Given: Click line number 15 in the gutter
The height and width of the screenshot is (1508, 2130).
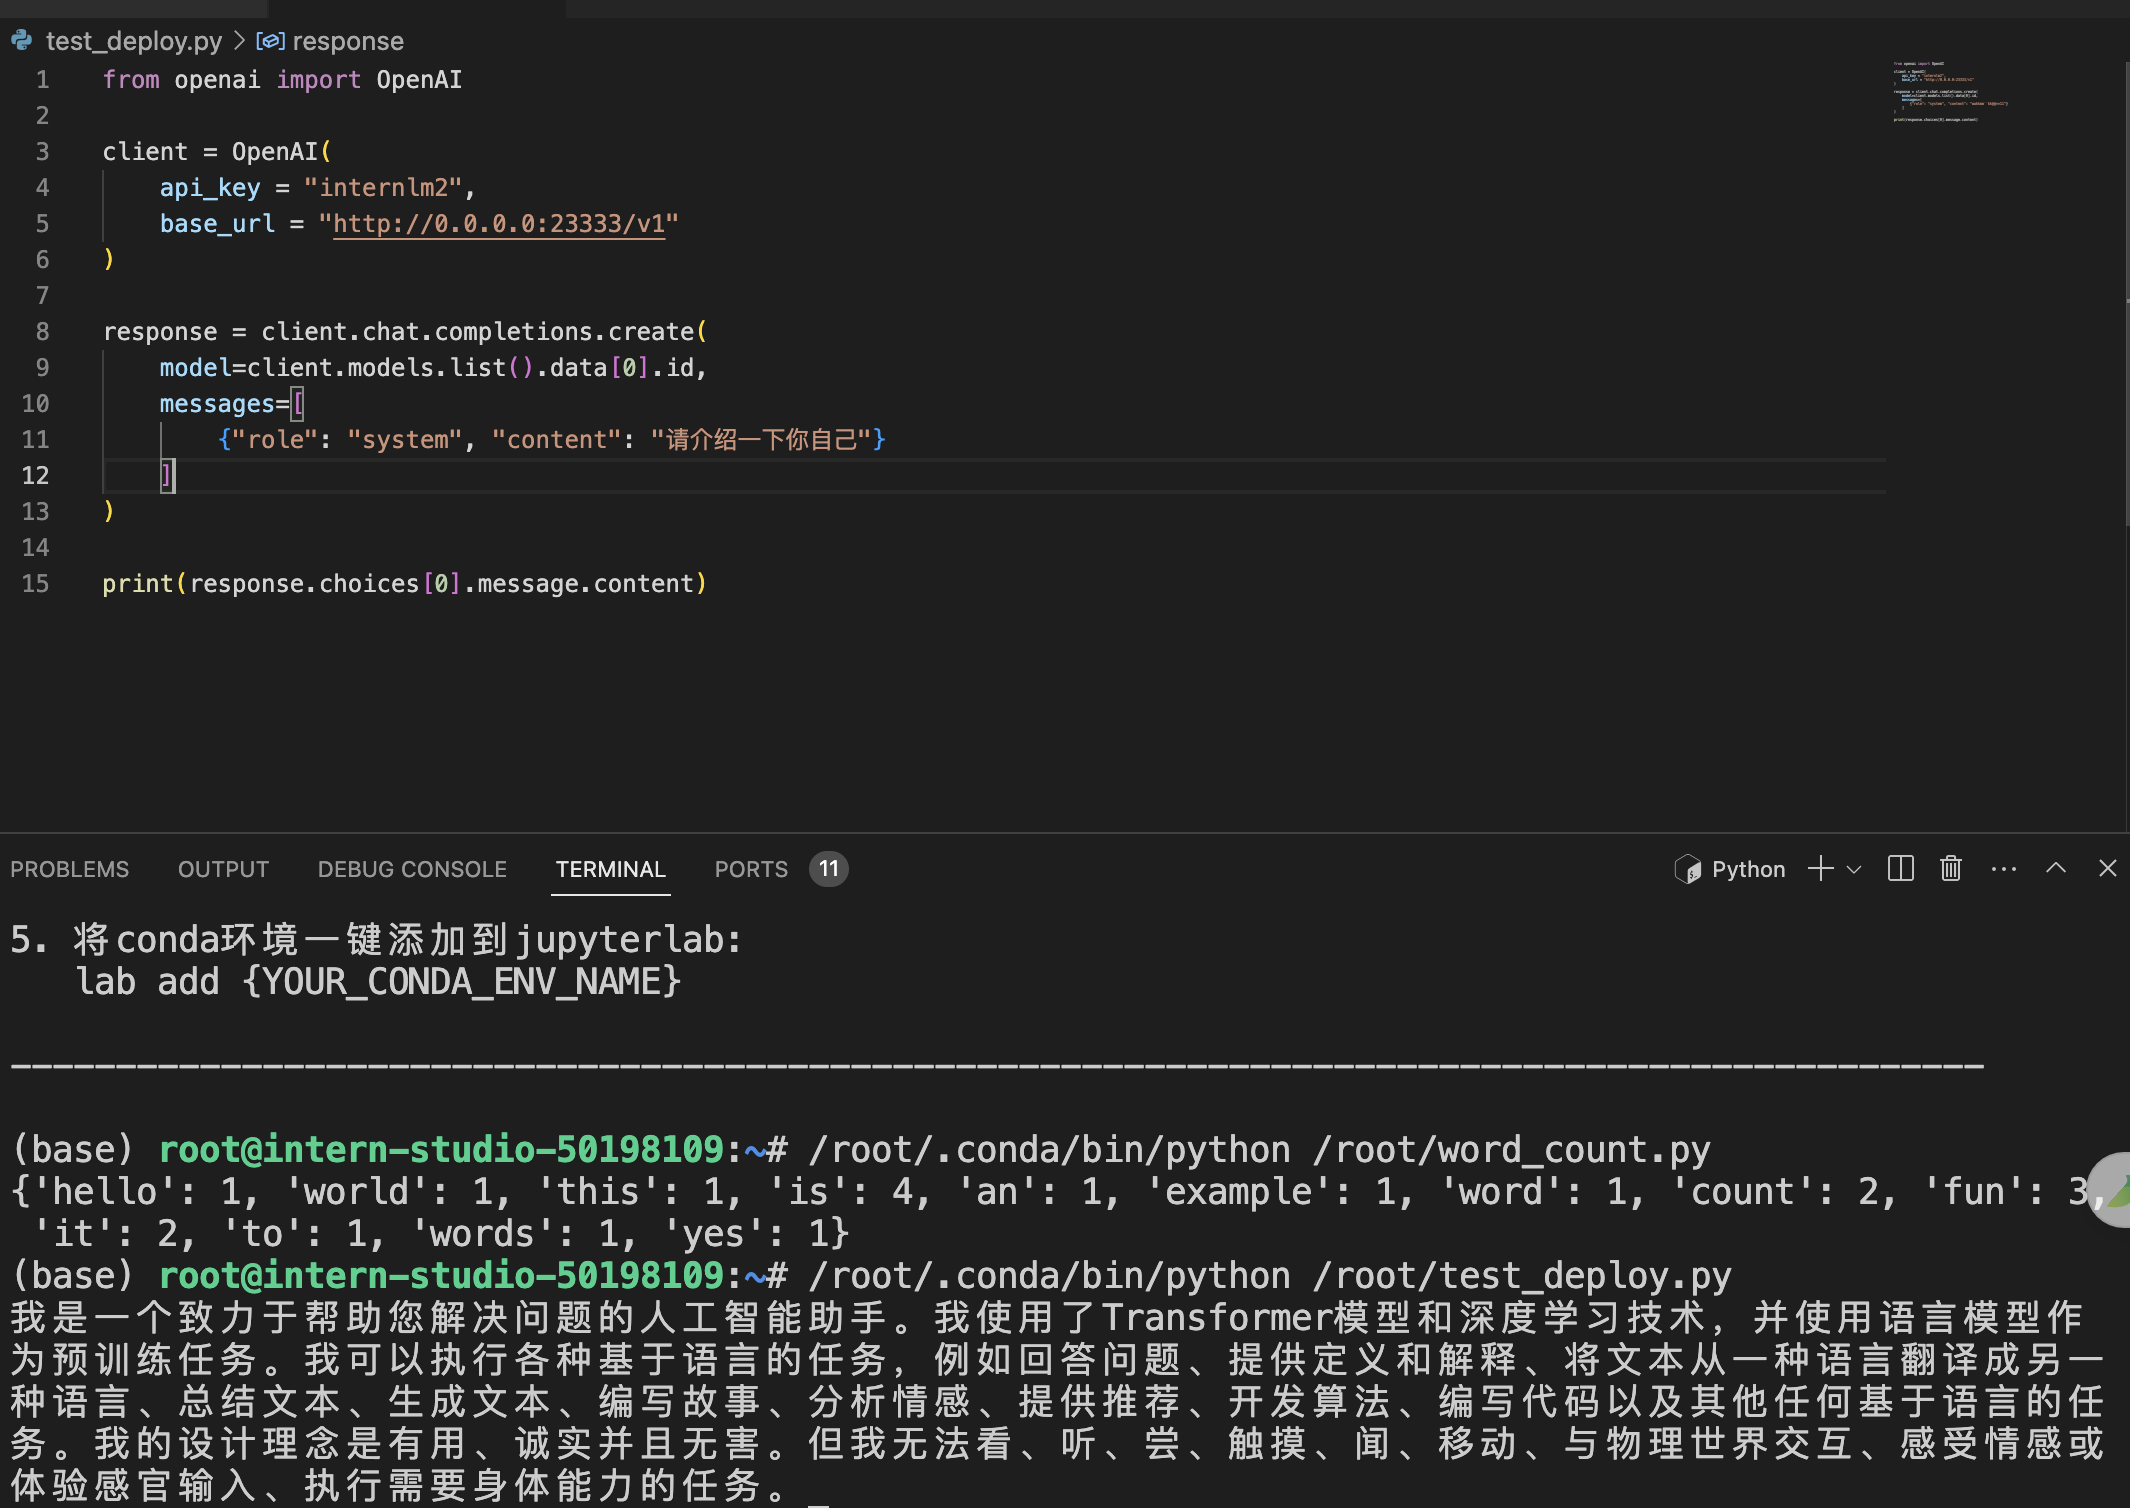Looking at the screenshot, I should point(35,583).
